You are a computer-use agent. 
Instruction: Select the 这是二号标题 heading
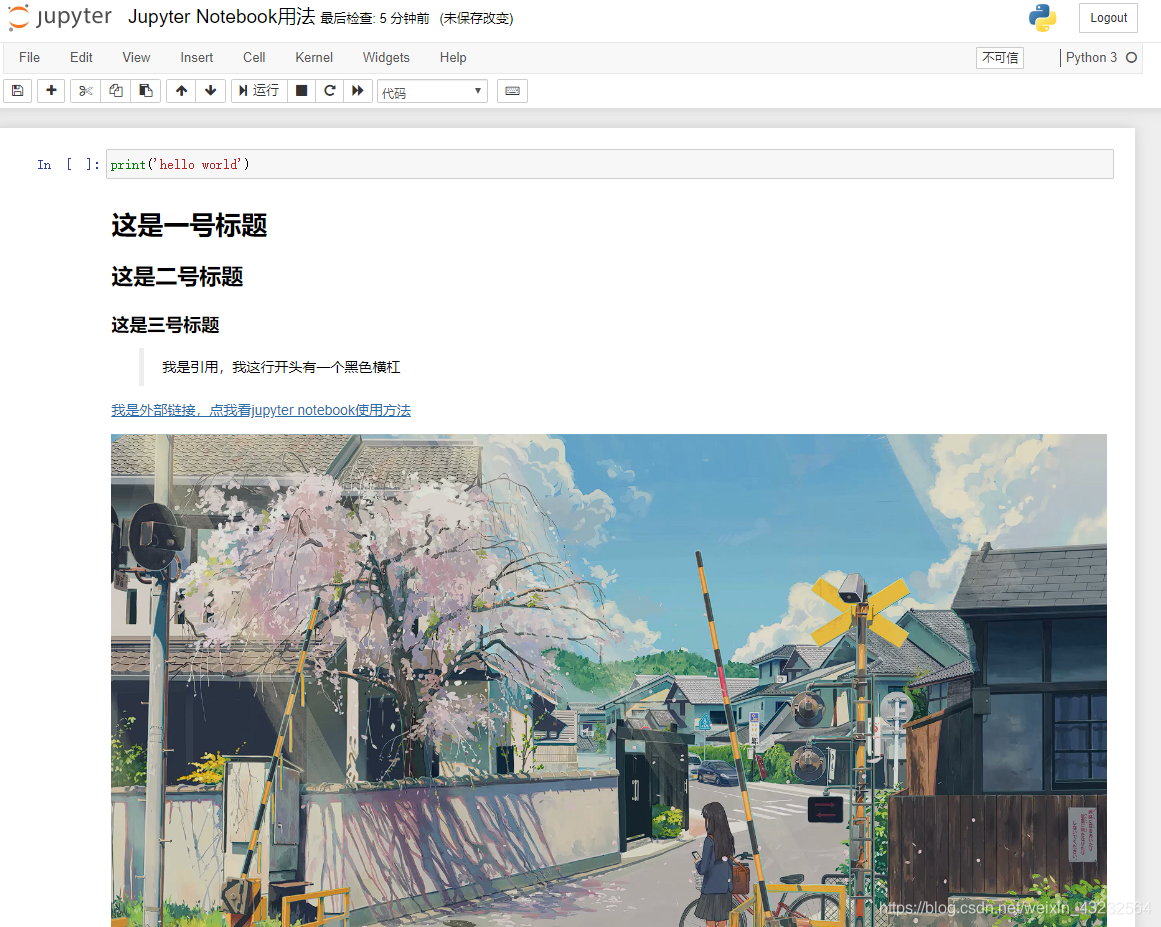click(177, 277)
